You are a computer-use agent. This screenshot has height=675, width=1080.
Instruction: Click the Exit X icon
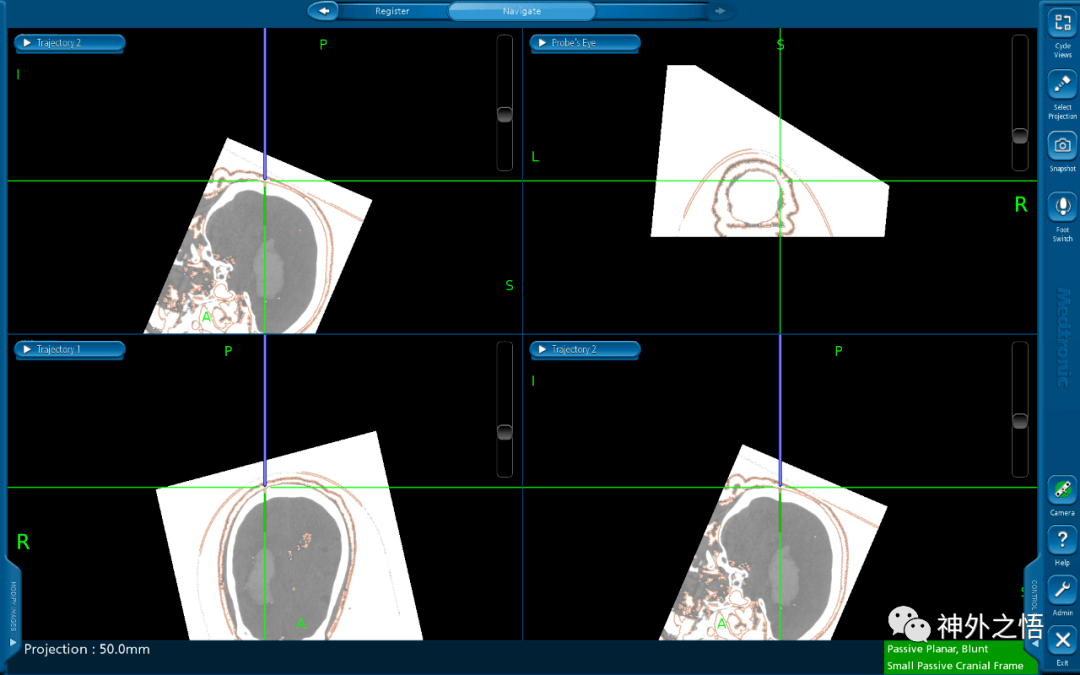tap(1062, 640)
